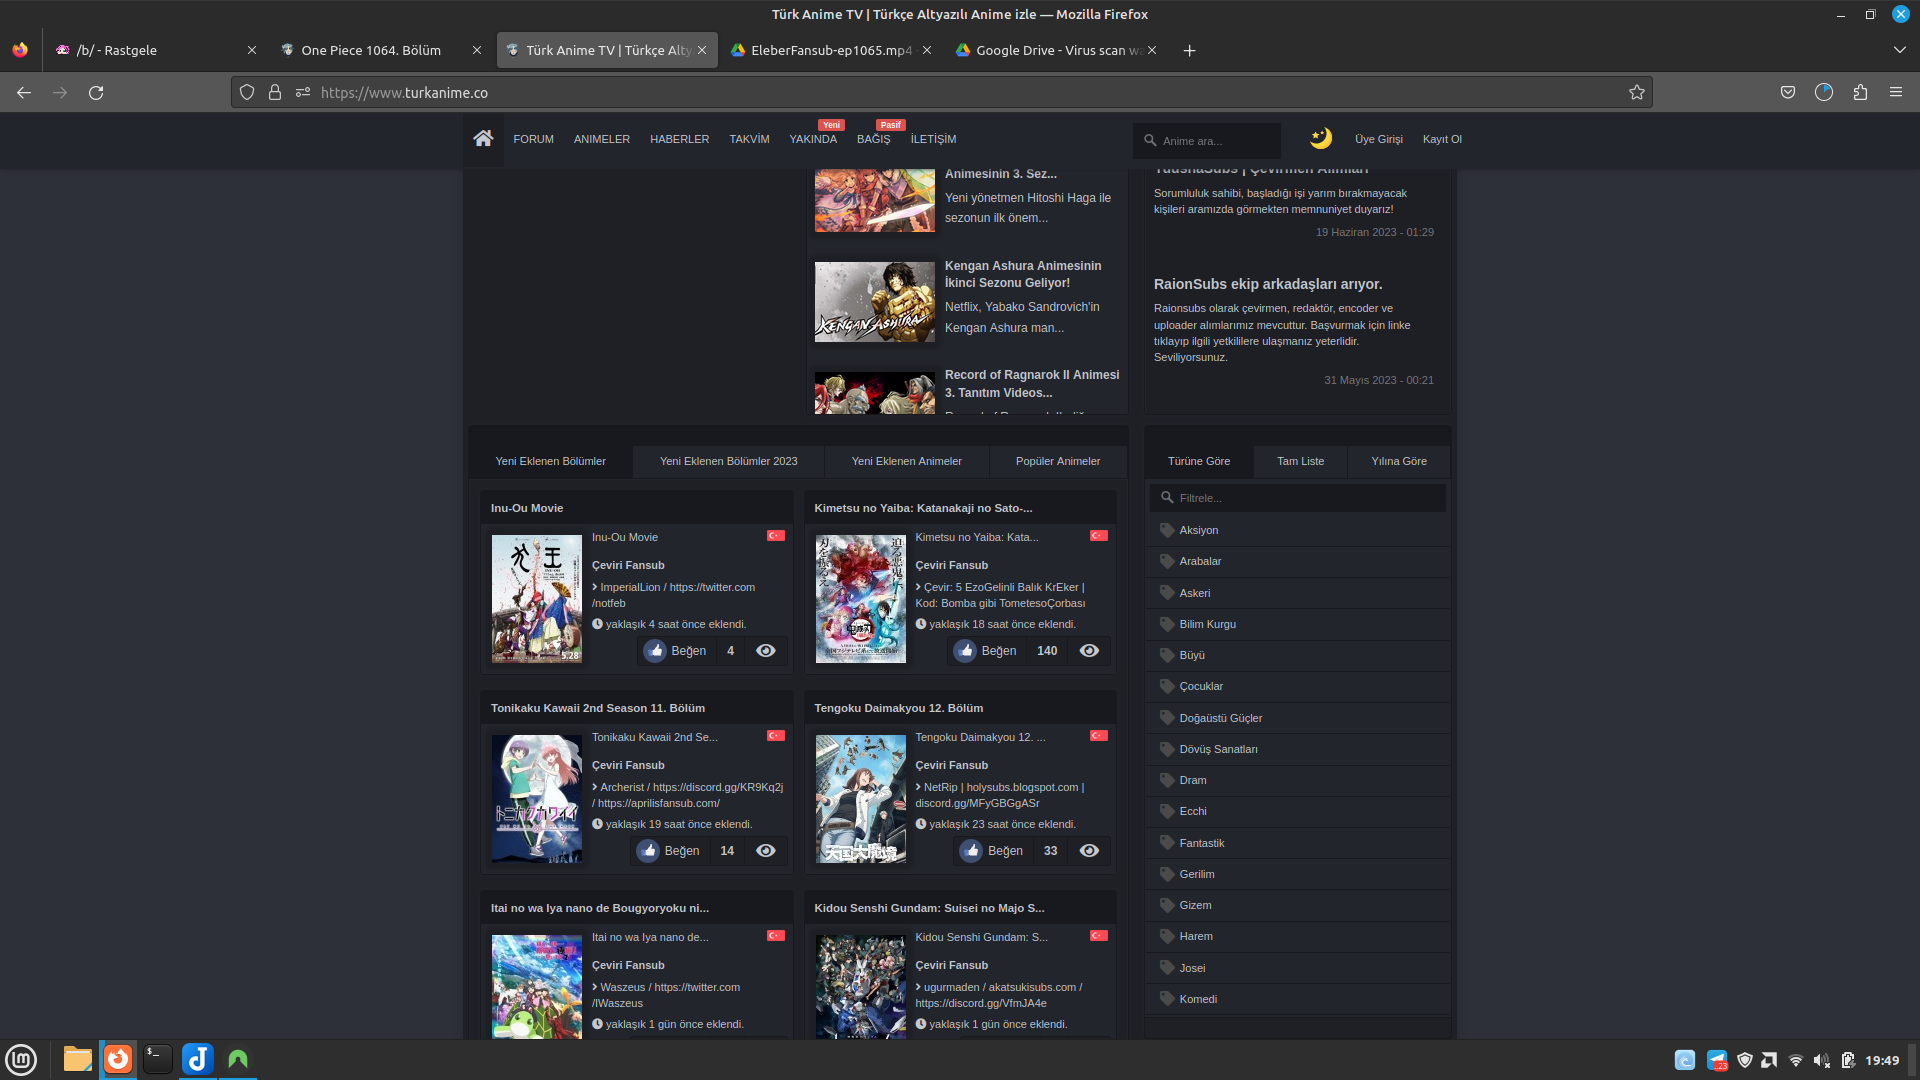Switch to EleberFansub-ep1065.mp4 tab

pyautogui.click(x=830, y=50)
